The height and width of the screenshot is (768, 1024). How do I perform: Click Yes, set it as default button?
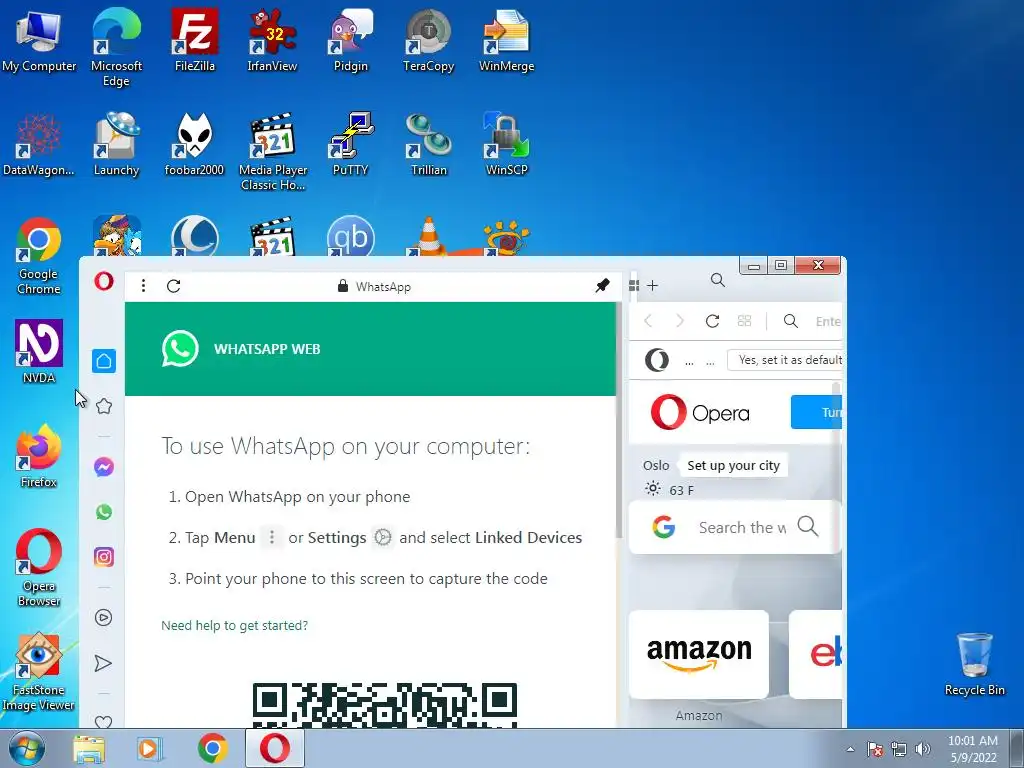click(784, 360)
